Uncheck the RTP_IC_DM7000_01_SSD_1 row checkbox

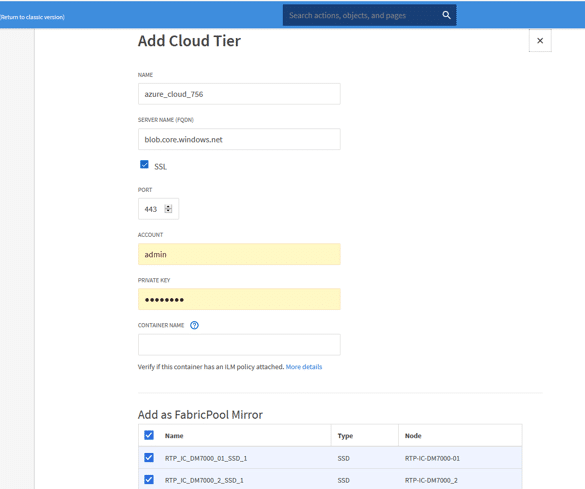pyautogui.click(x=149, y=457)
